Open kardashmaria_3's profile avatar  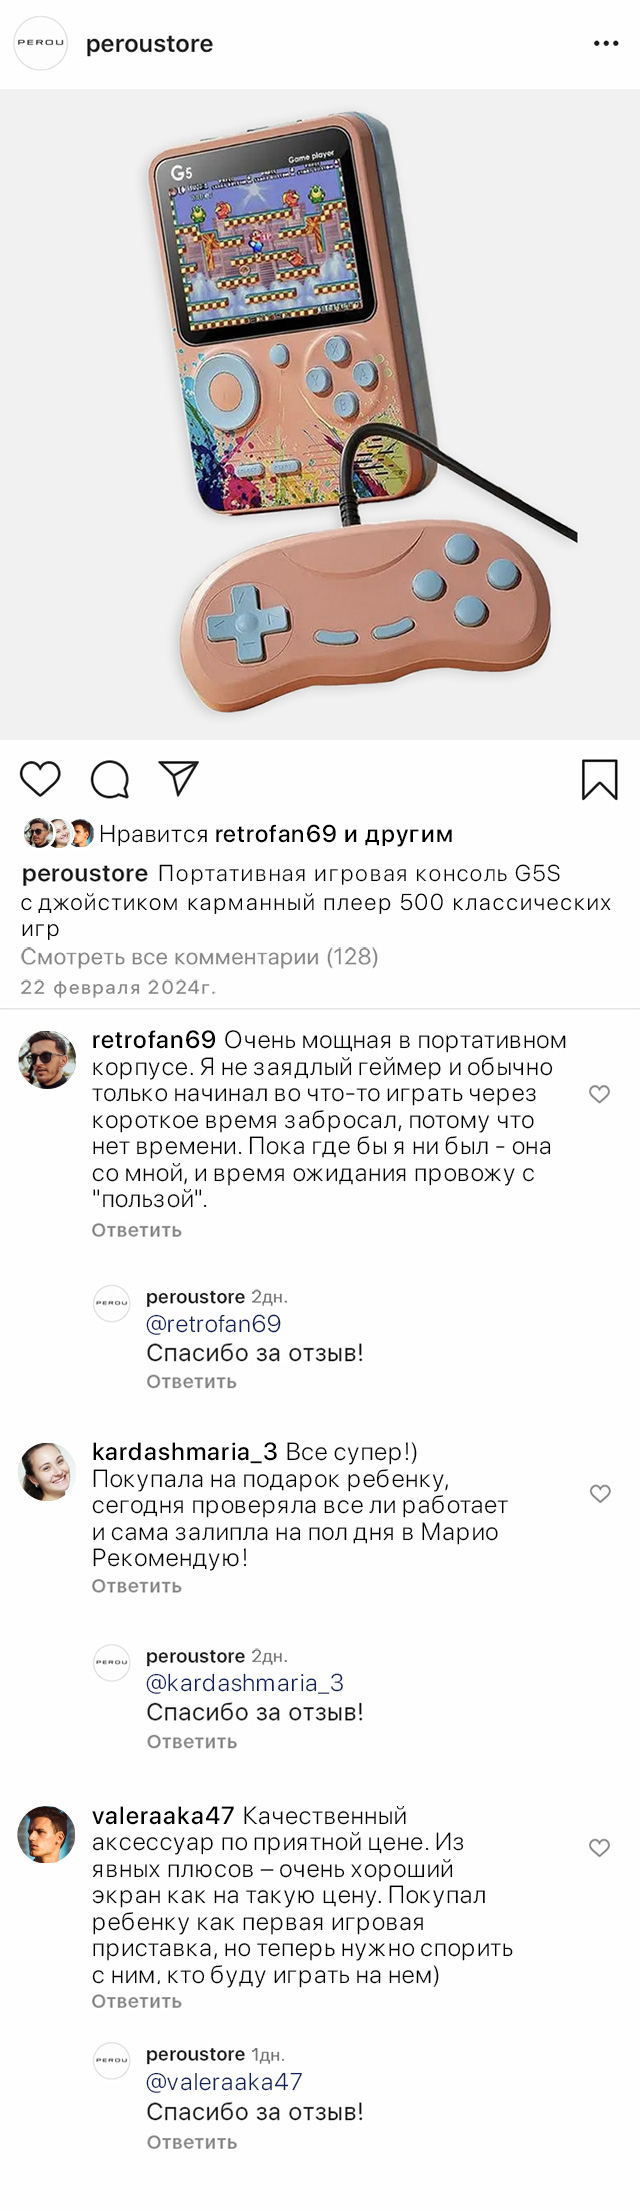point(47,1472)
